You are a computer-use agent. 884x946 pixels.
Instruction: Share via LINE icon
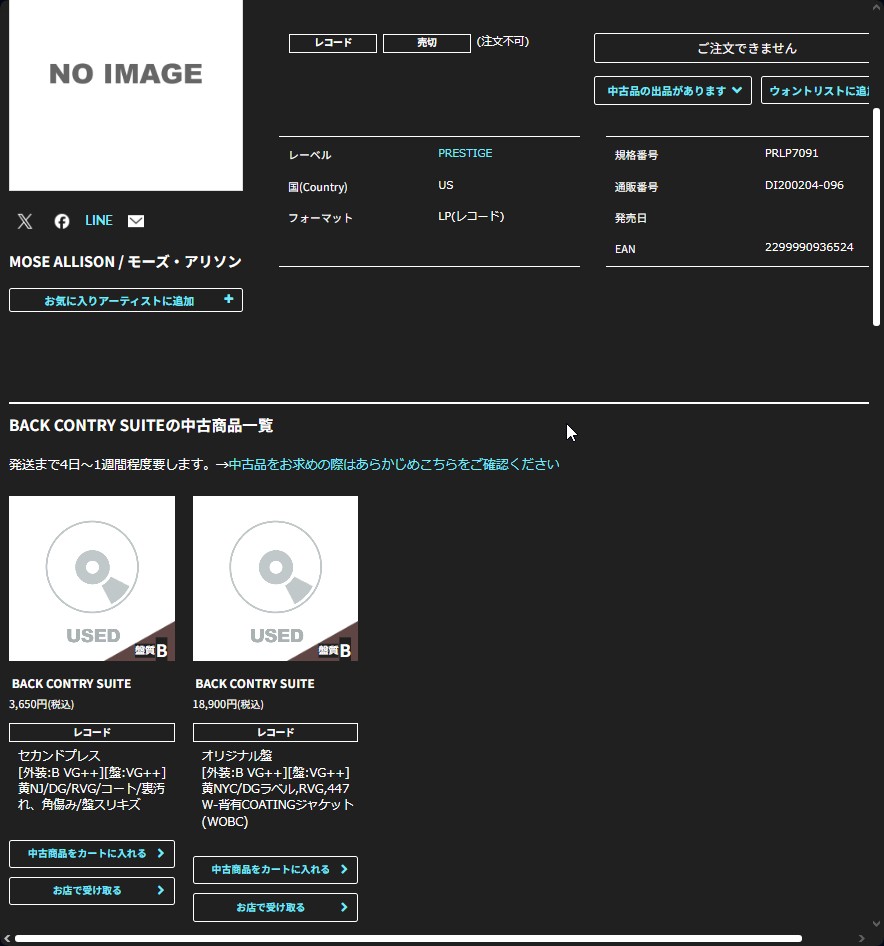pos(99,221)
